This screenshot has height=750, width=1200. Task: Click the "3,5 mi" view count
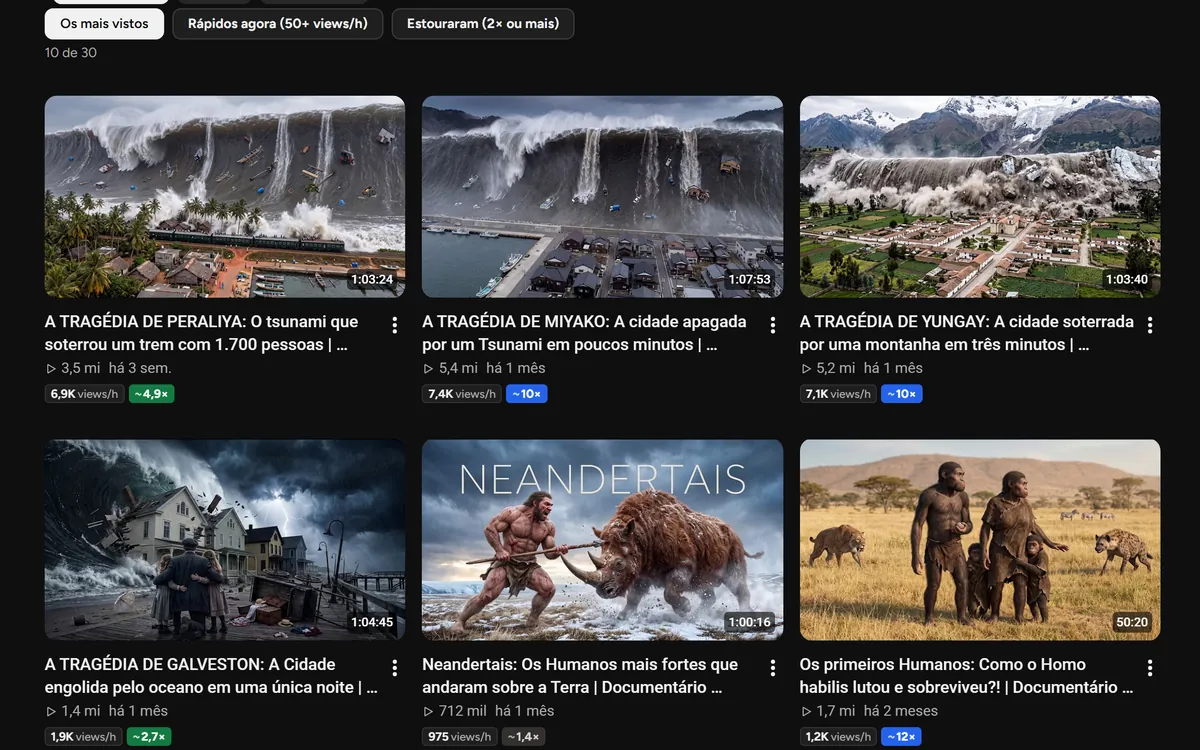pos(73,368)
